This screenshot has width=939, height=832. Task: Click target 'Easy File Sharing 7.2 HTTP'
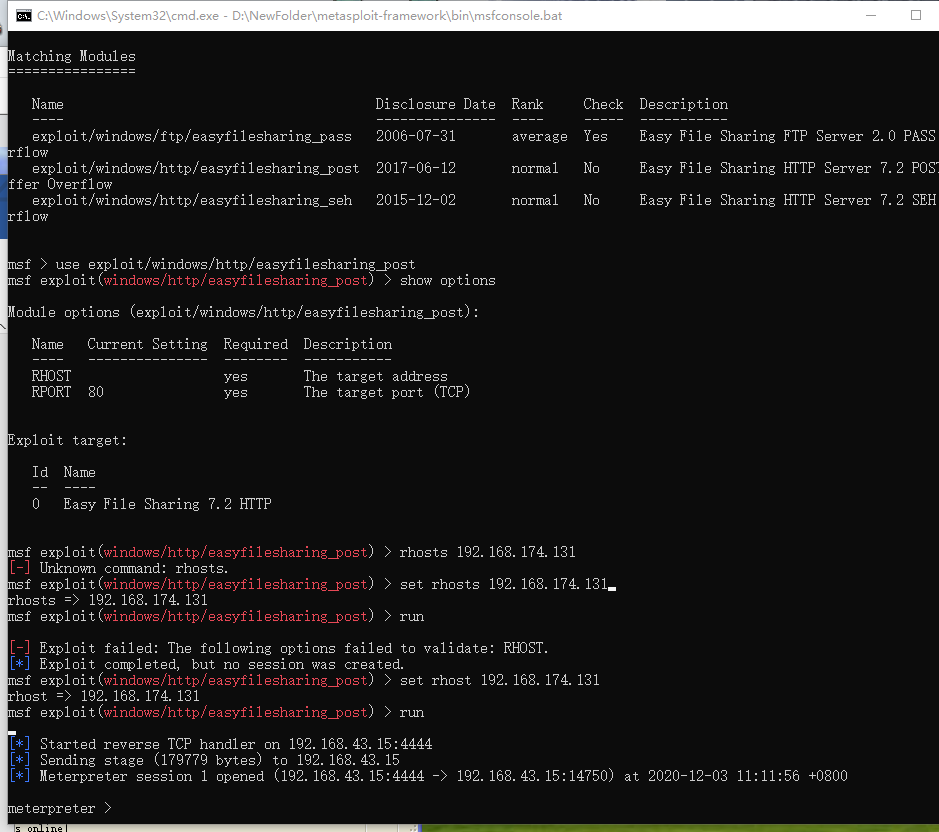pos(168,504)
